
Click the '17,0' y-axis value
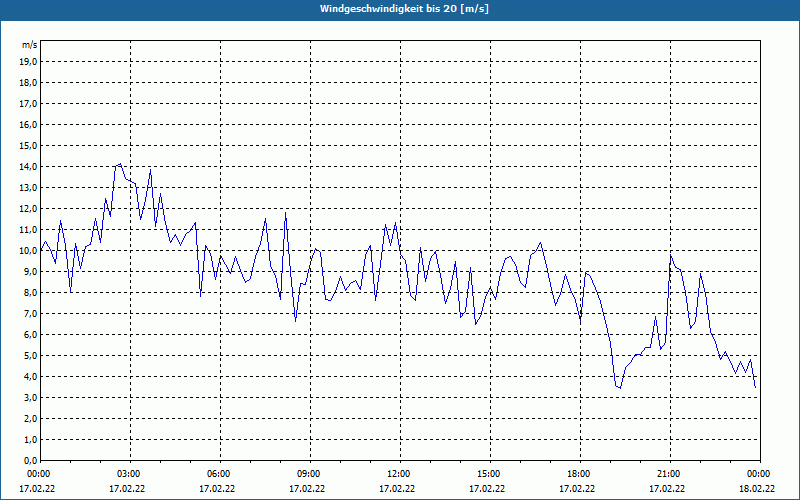[29, 104]
